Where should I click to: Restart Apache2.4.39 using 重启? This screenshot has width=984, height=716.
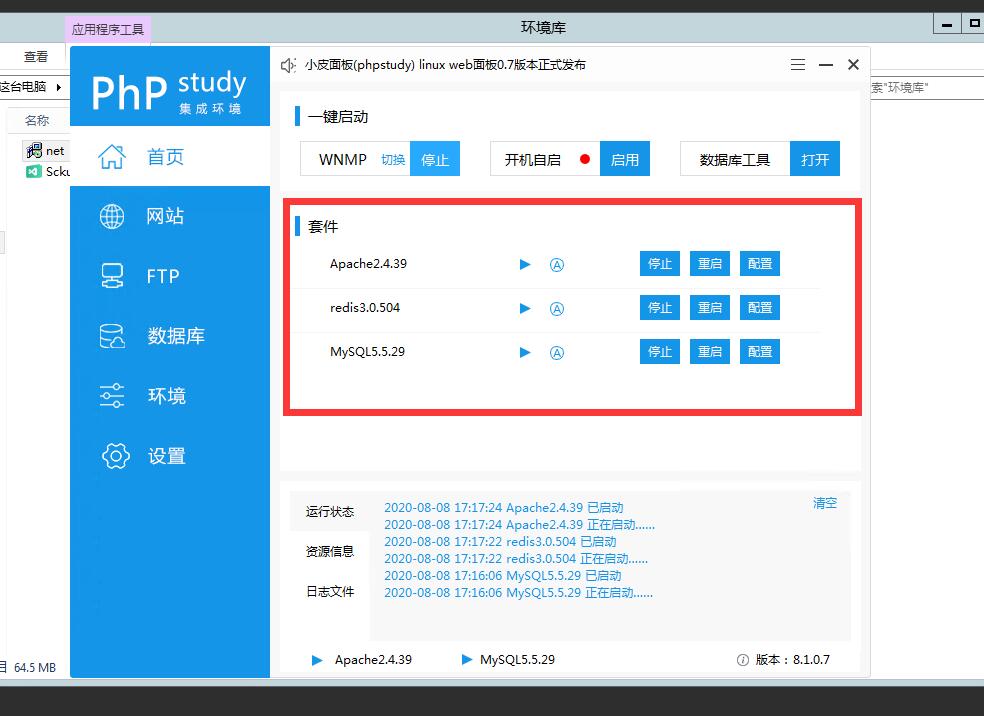pos(710,264)
